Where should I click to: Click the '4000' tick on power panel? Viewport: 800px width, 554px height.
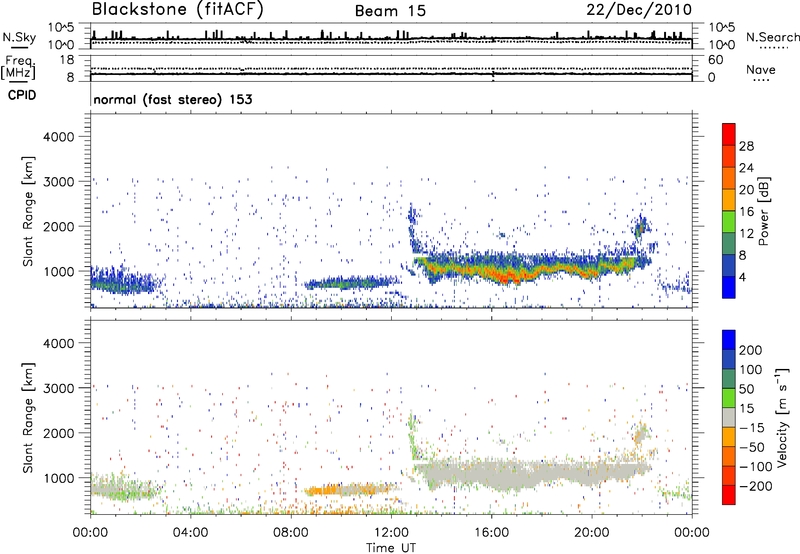click(x=58, y=137)
